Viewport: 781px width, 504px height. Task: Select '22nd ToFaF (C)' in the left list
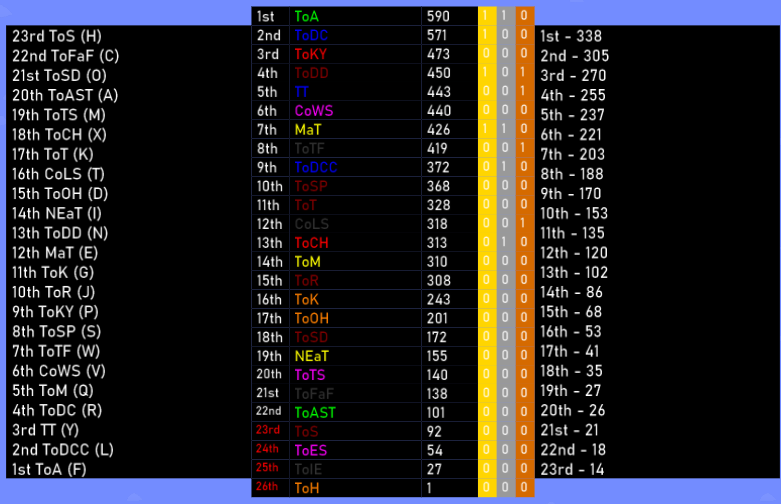[66, 56]
